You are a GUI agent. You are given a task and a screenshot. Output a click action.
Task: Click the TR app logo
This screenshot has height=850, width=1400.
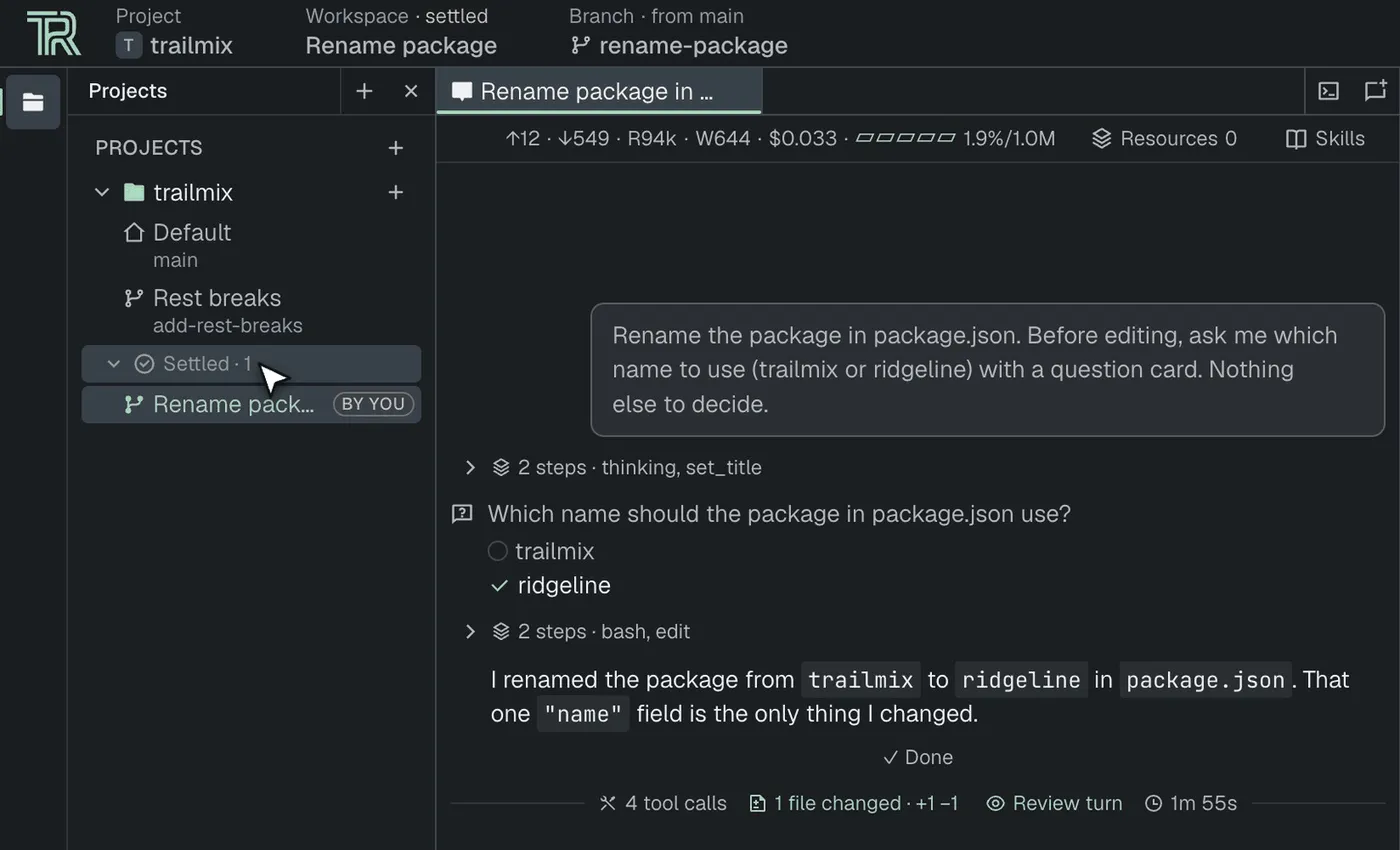click(53, 33)
